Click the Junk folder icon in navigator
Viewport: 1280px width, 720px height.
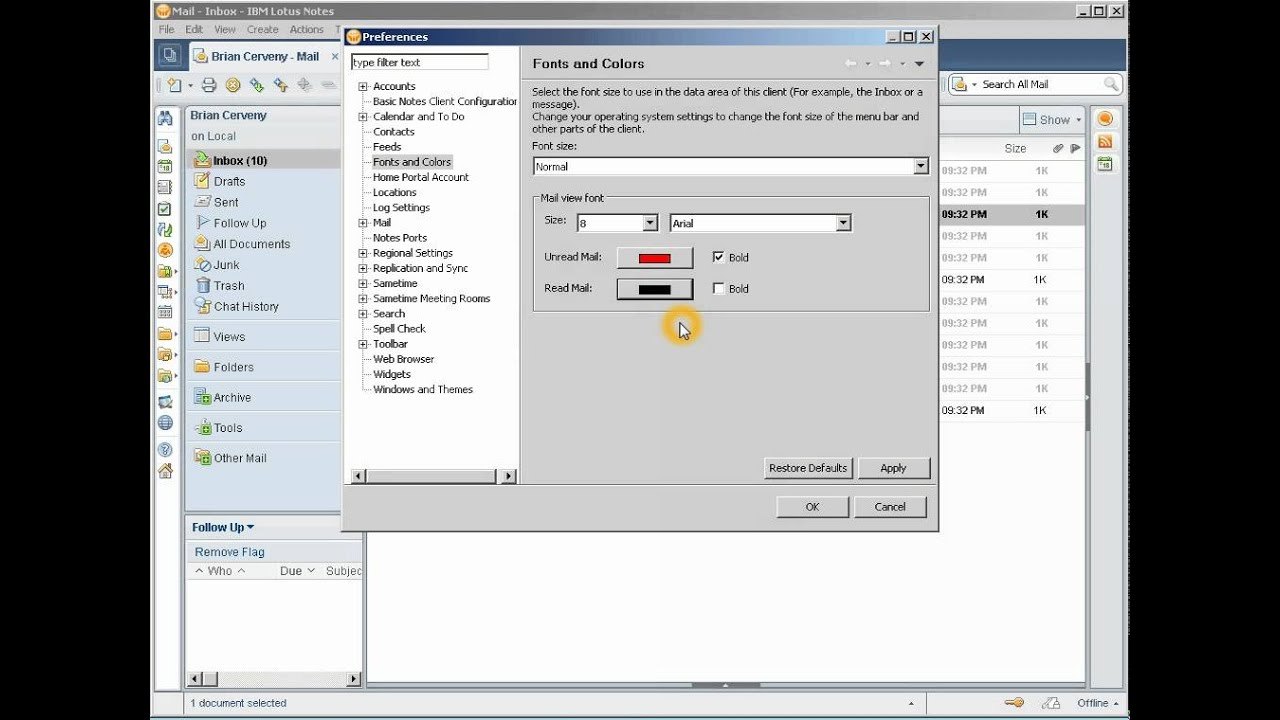202,264
